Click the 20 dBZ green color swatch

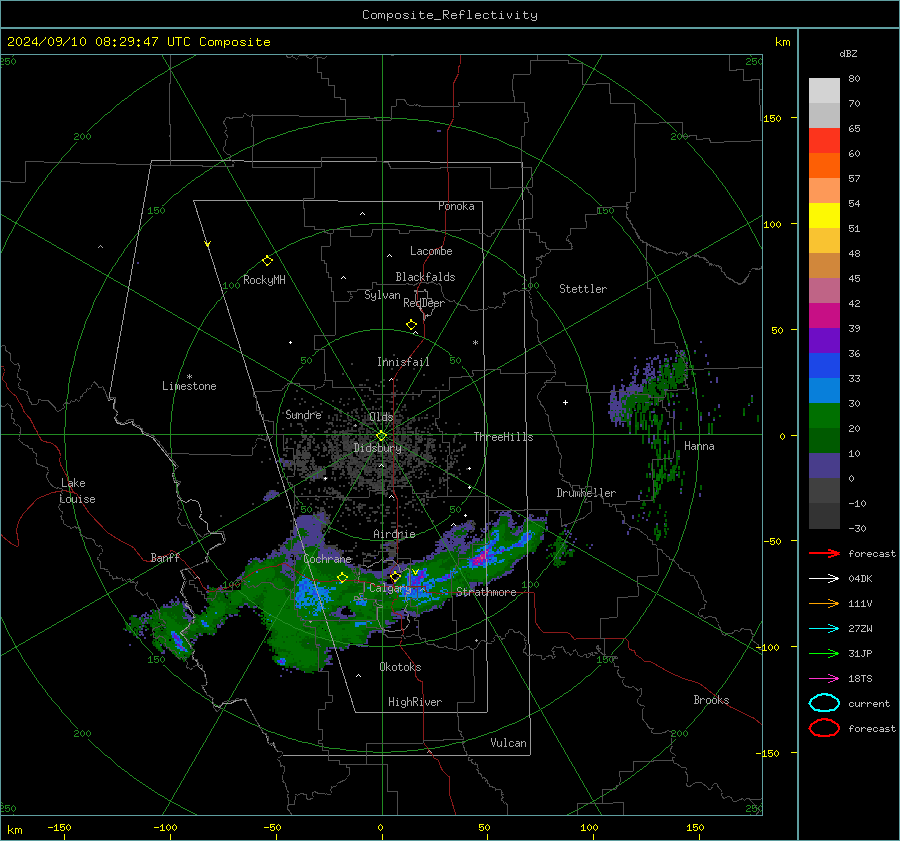[x=824, y=415]
